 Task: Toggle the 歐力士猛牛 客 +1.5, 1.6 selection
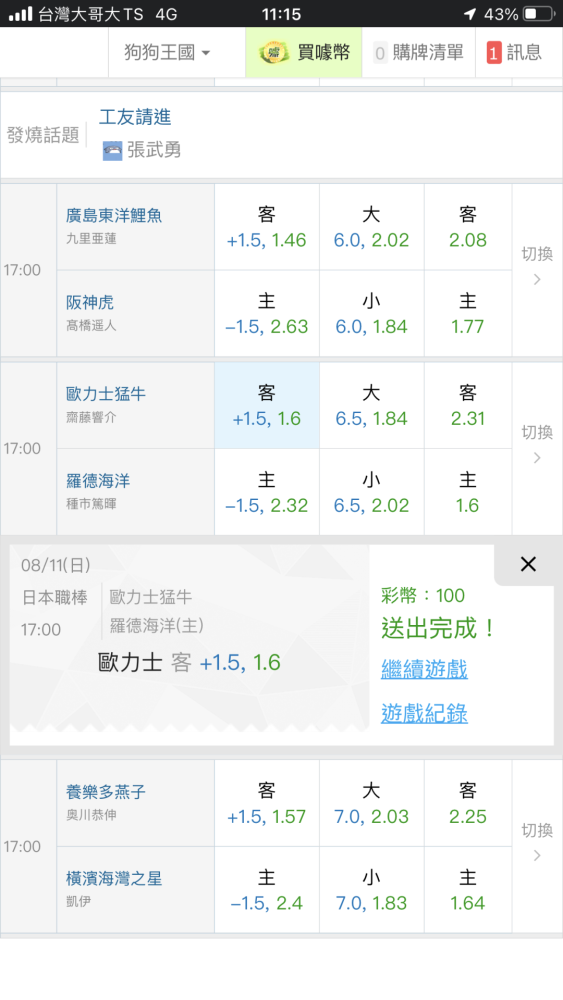(x=267, y=406)
